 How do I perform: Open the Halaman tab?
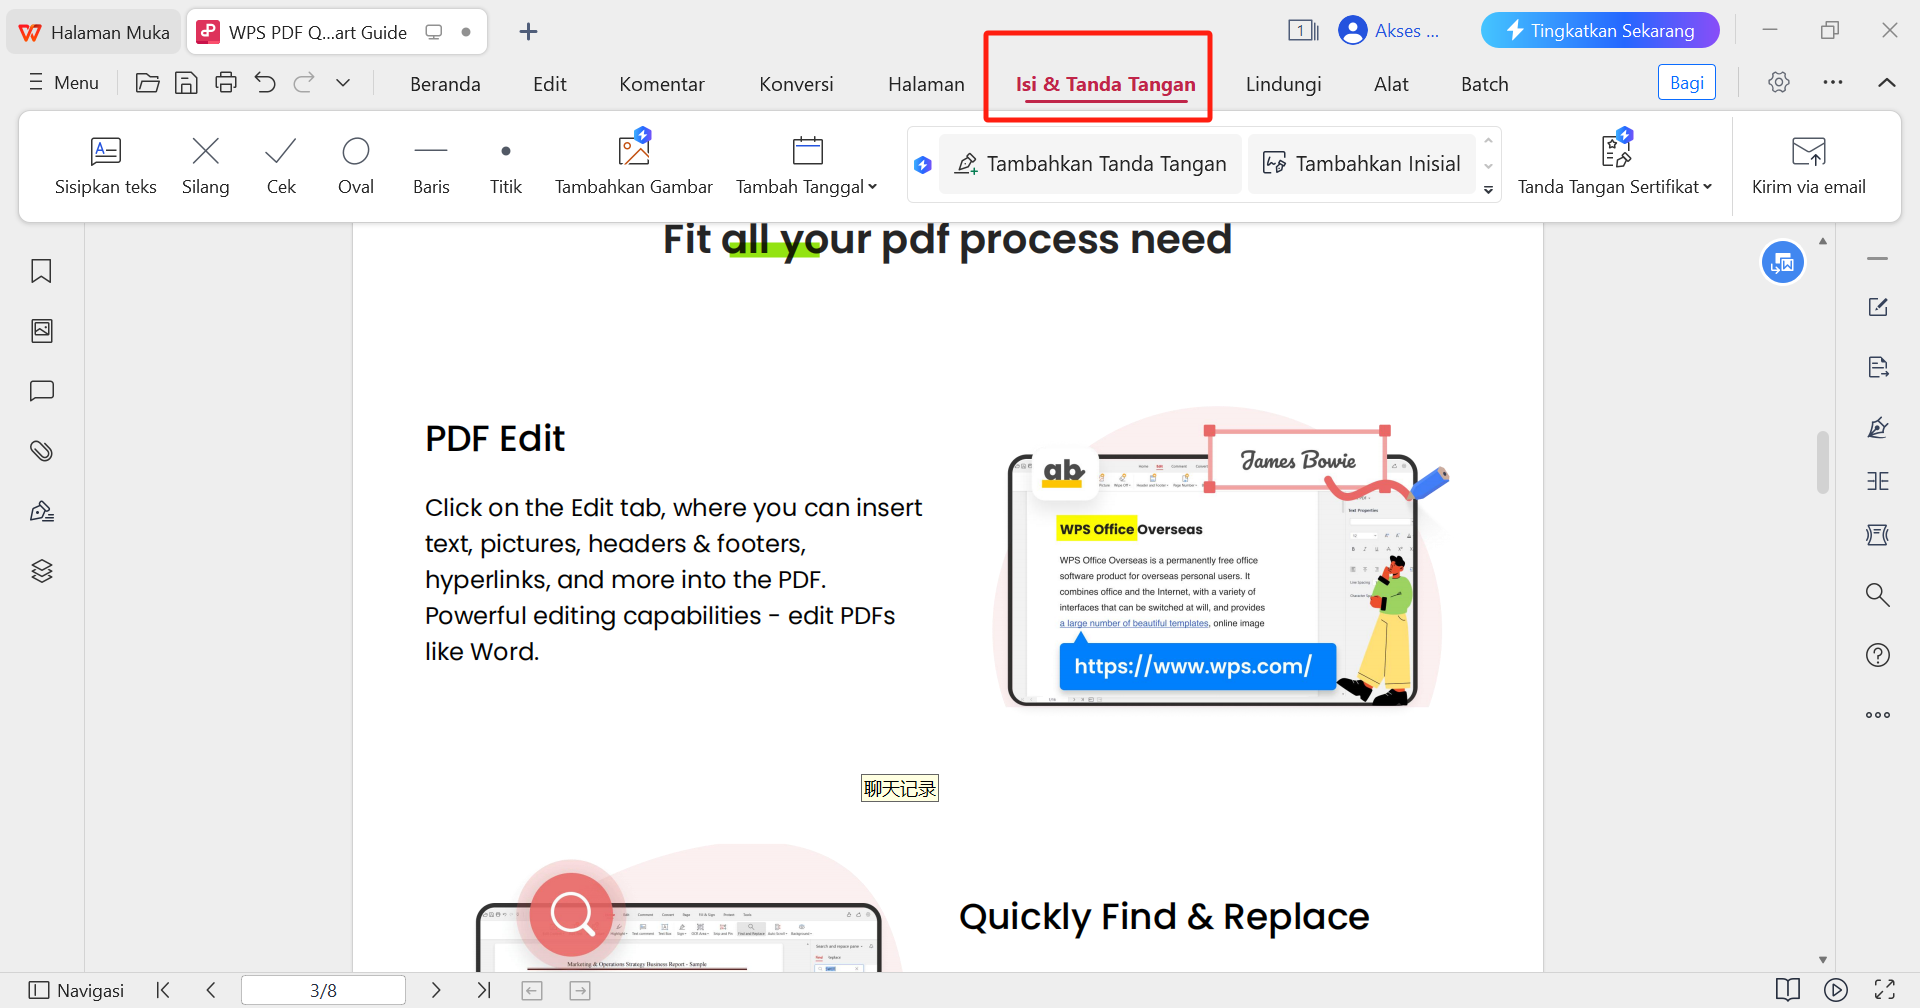926,84
